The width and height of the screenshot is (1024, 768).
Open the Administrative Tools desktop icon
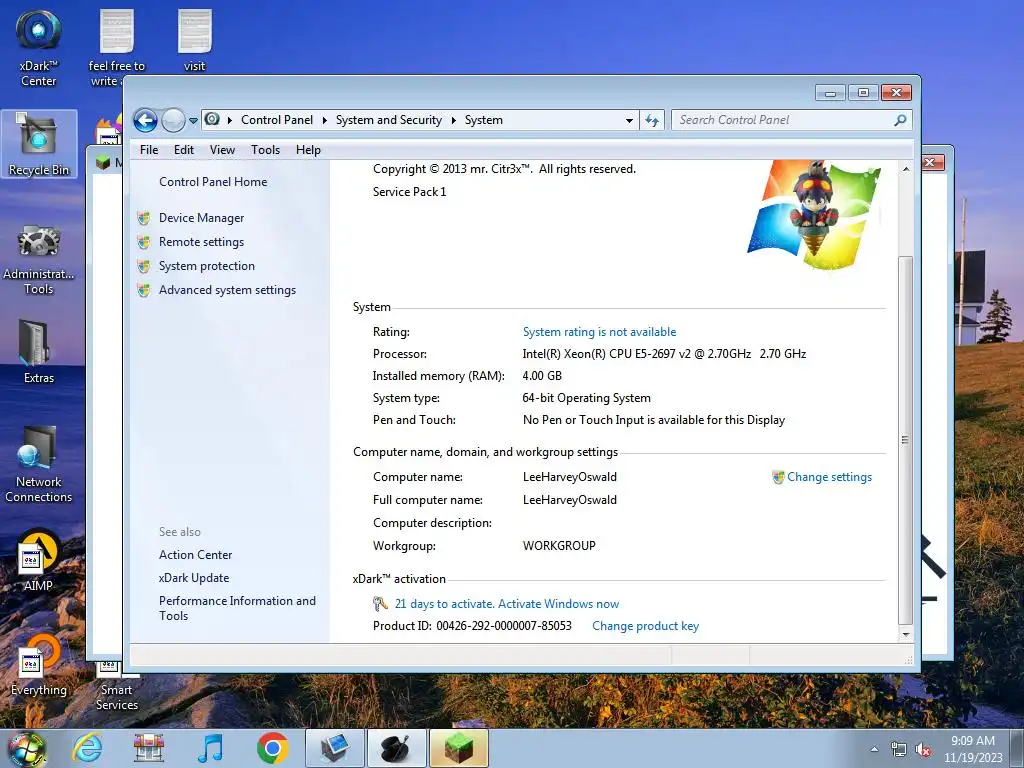pyautogui.click(x=39, y=260)
